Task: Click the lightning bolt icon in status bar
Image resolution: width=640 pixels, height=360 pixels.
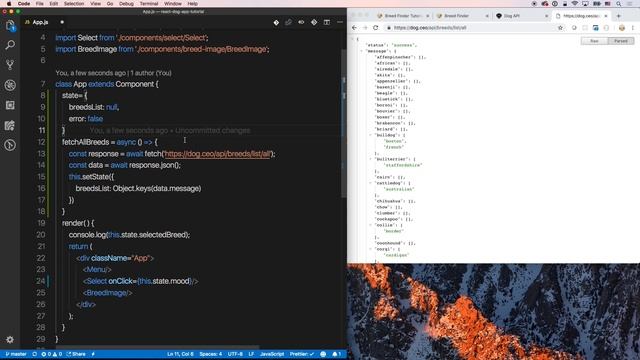Action: [x=93, y=354]
